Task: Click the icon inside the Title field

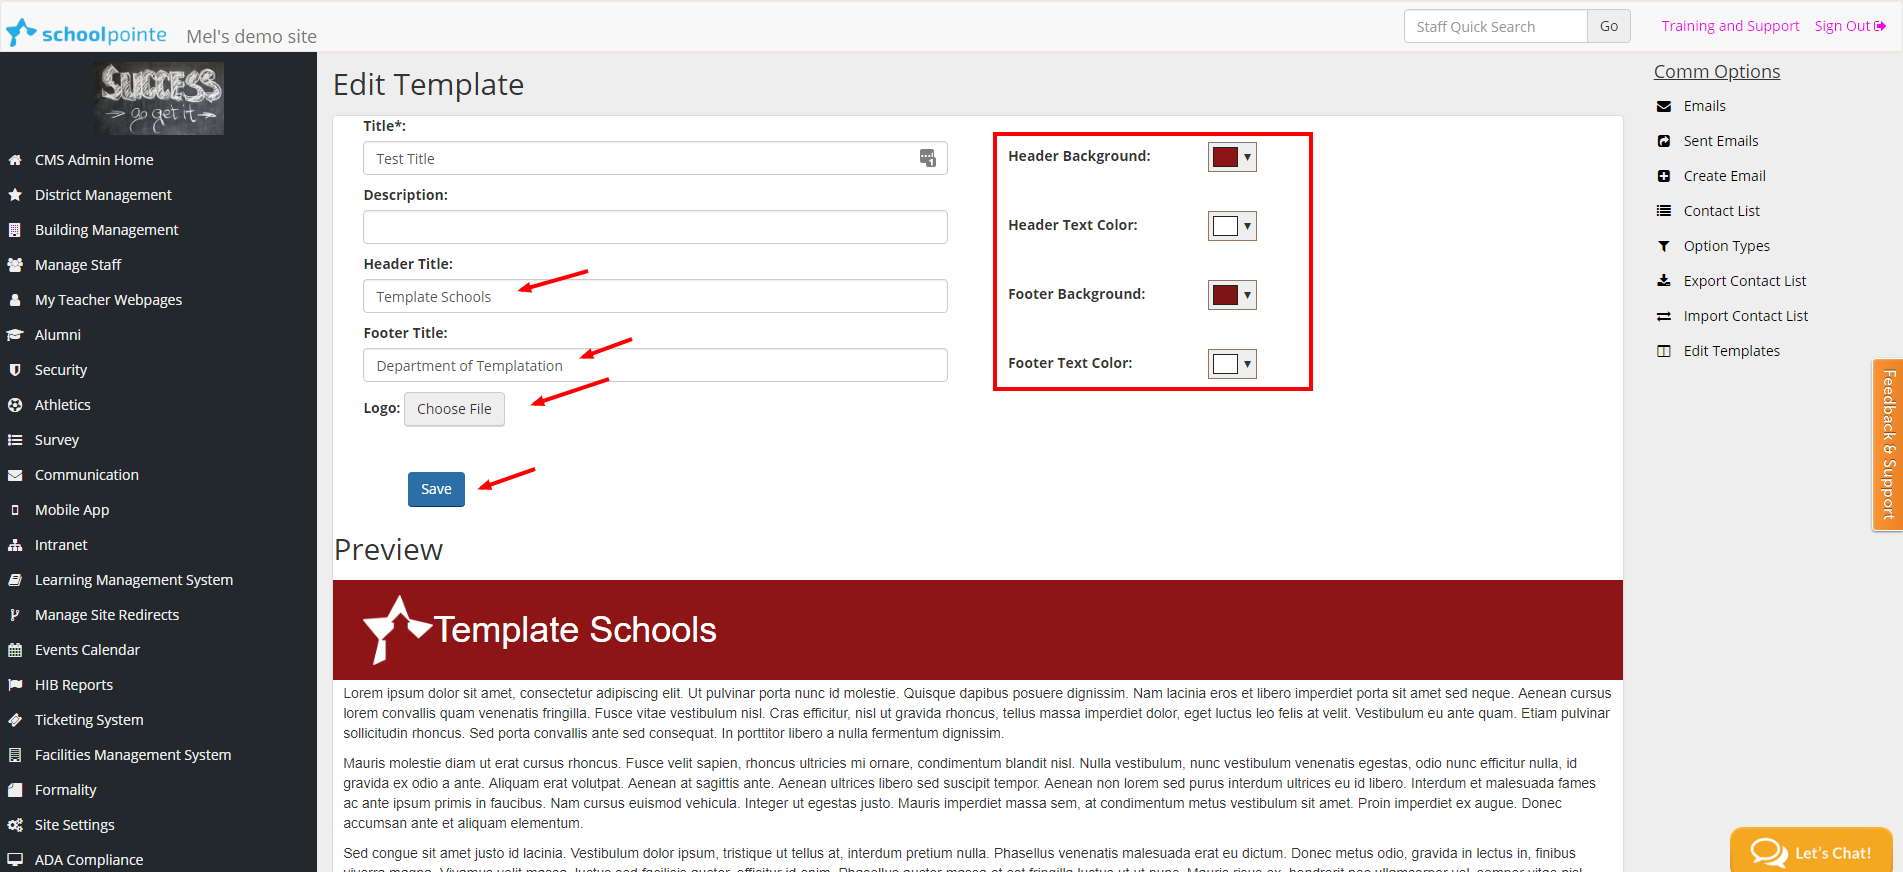Action: click(927, 158)
